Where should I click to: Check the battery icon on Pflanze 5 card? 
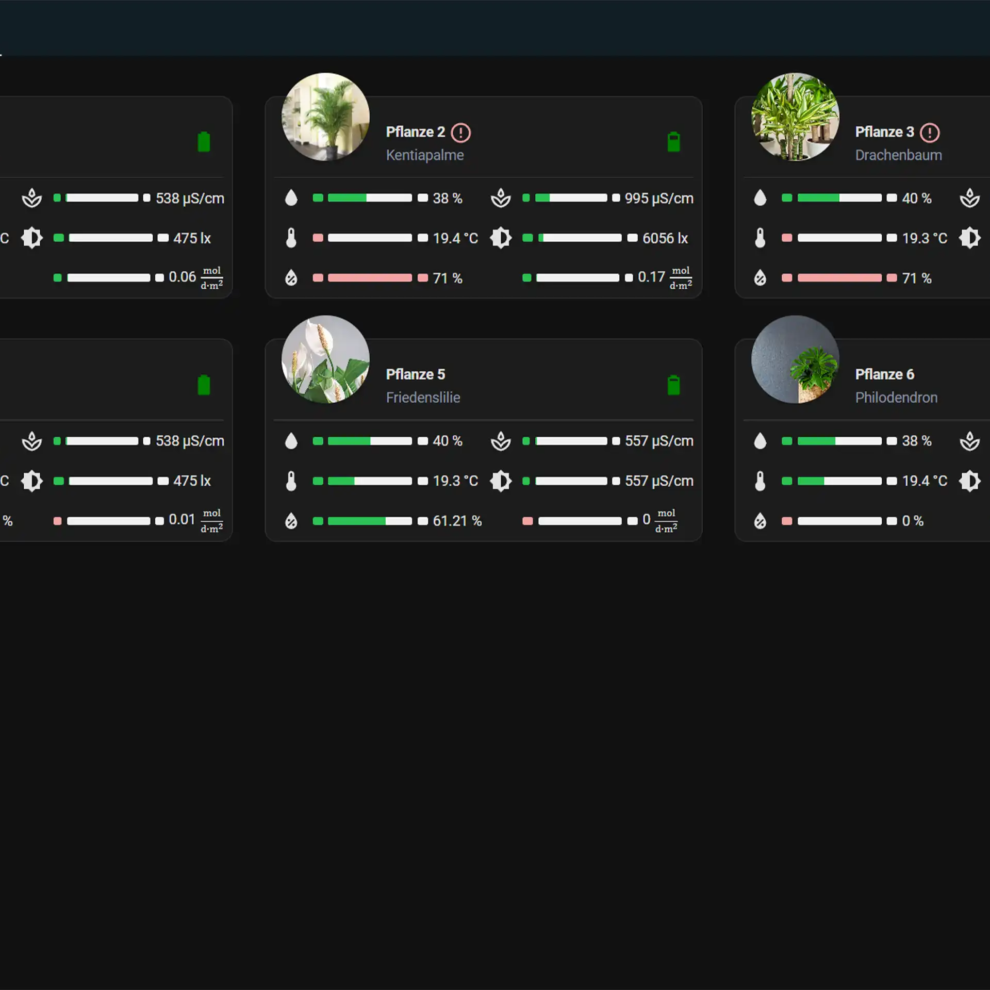tap(674, 385)
